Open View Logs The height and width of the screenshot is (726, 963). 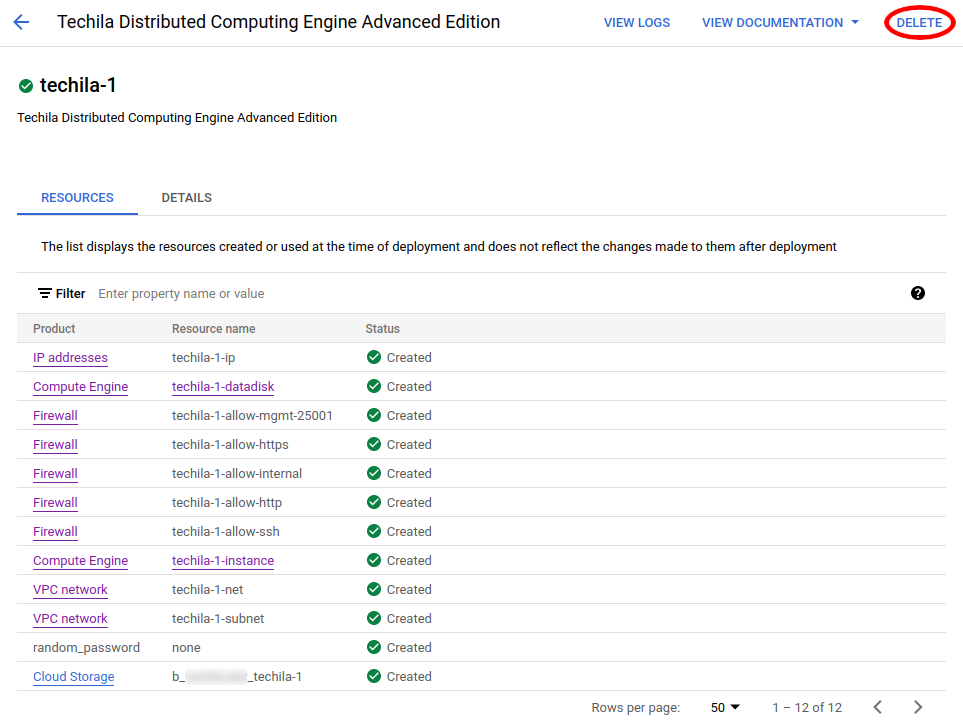[636, 22]
